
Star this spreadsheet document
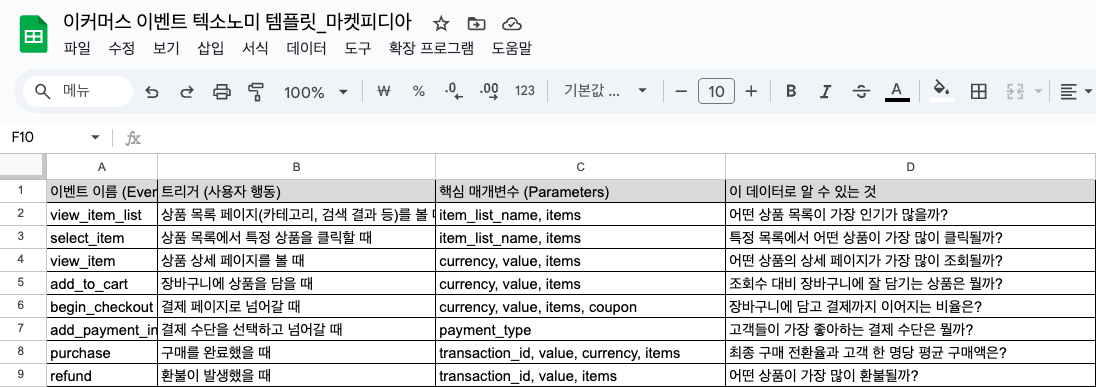coord(440,24)
